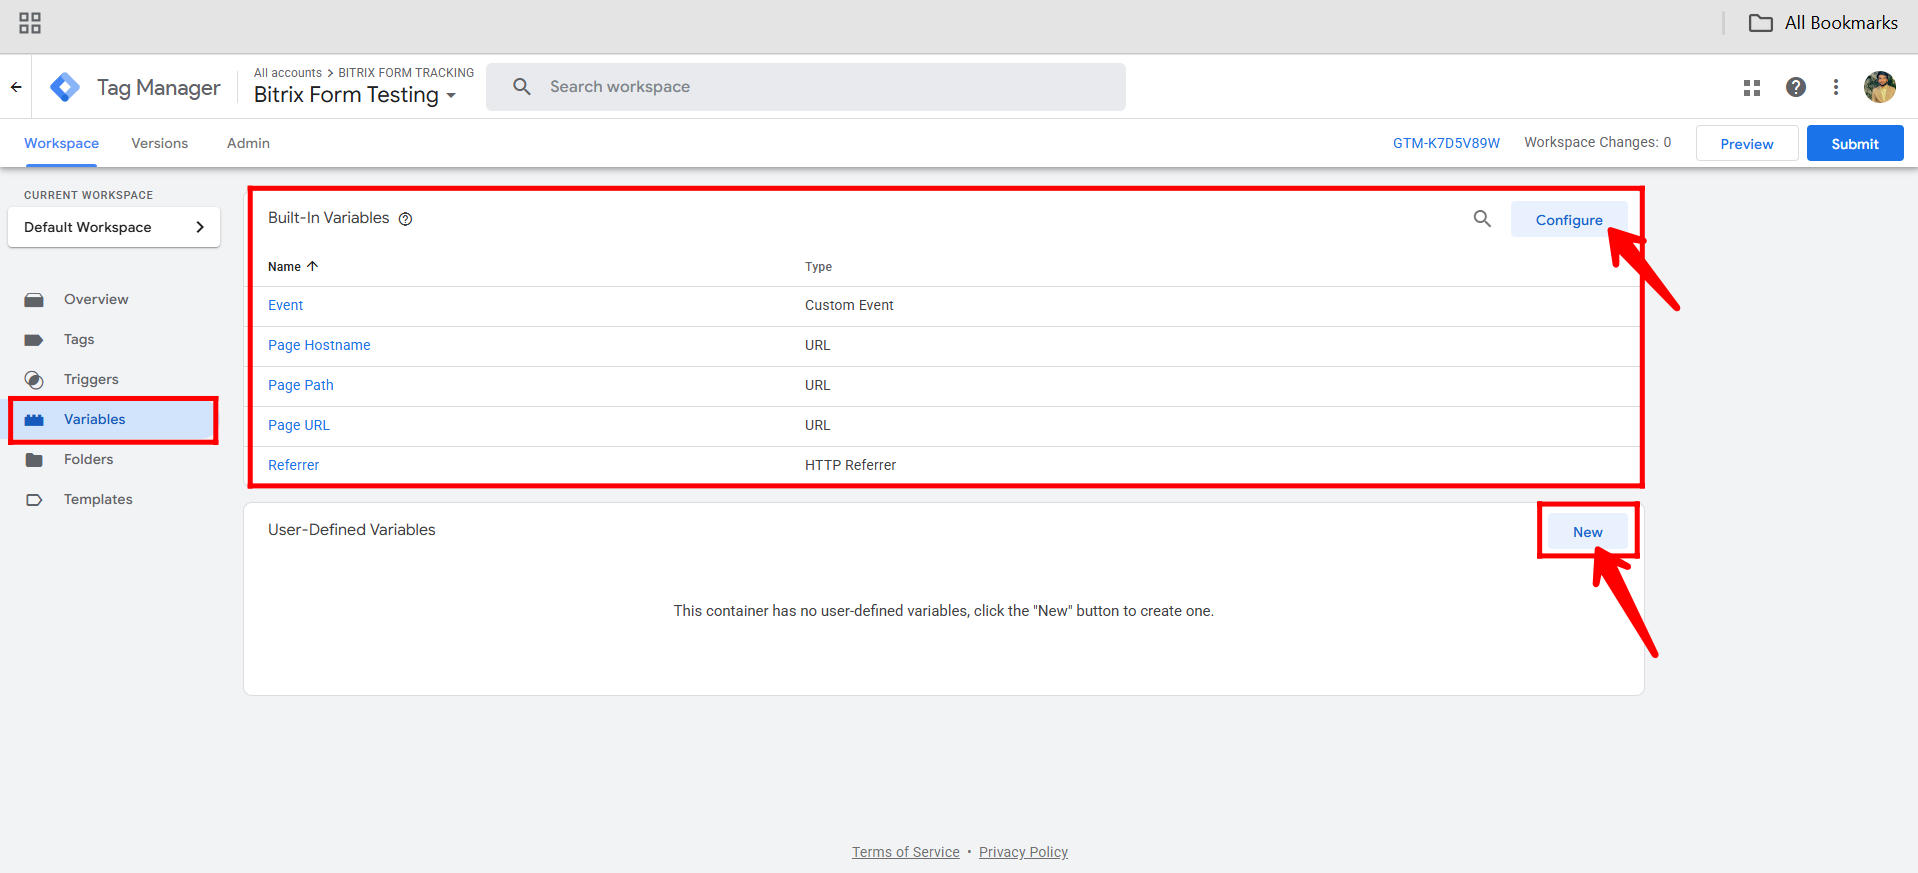Click the Preview button
The width and height of the screenshot is (1918, 873).
click(1747, 143)
